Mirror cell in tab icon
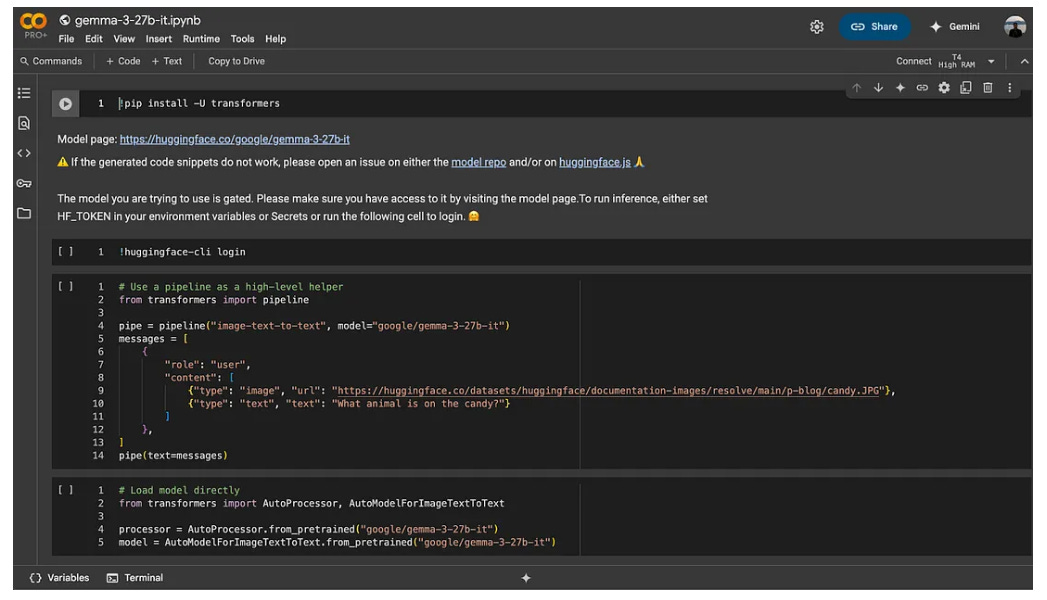 (x=966, y=88)
